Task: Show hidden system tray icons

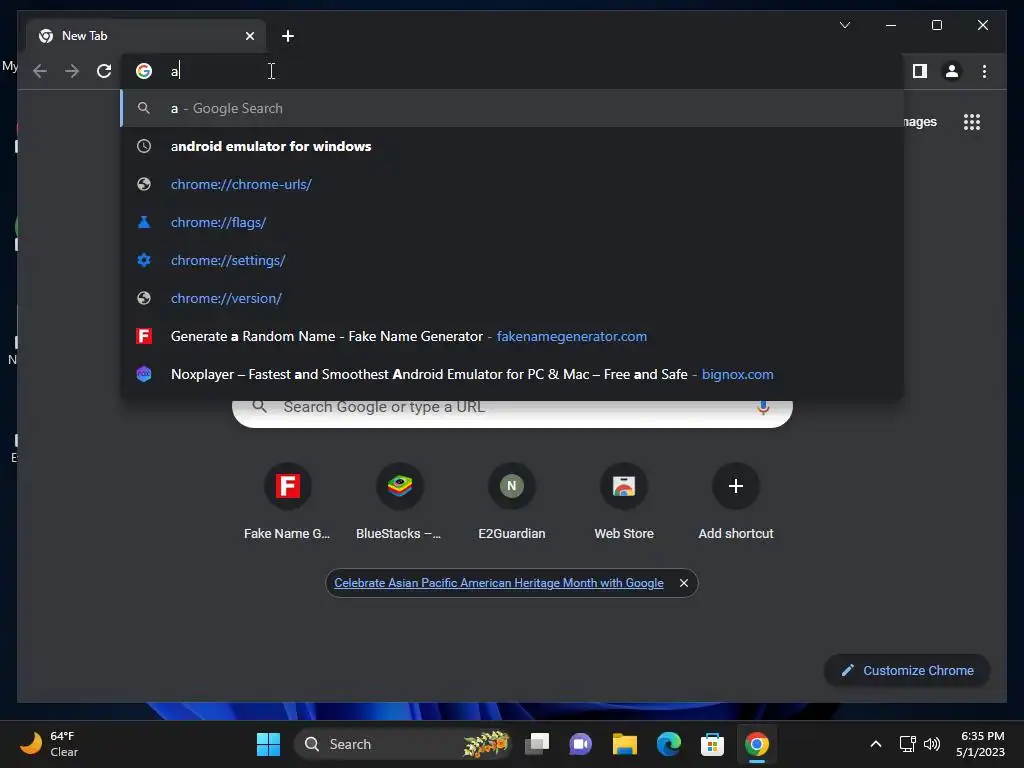Action: 876,744
